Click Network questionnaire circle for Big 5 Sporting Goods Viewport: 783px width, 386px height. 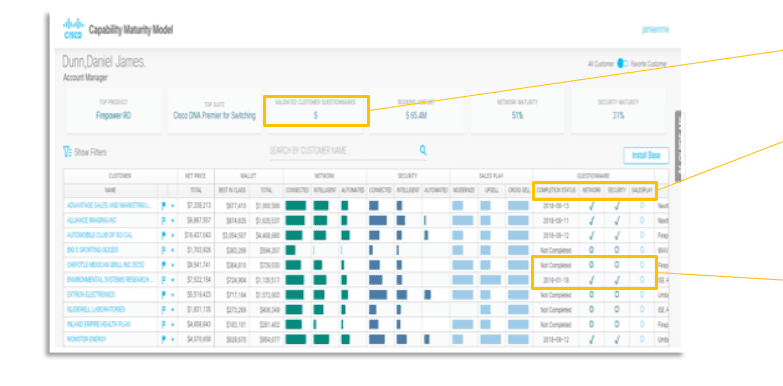pos(591,249)
